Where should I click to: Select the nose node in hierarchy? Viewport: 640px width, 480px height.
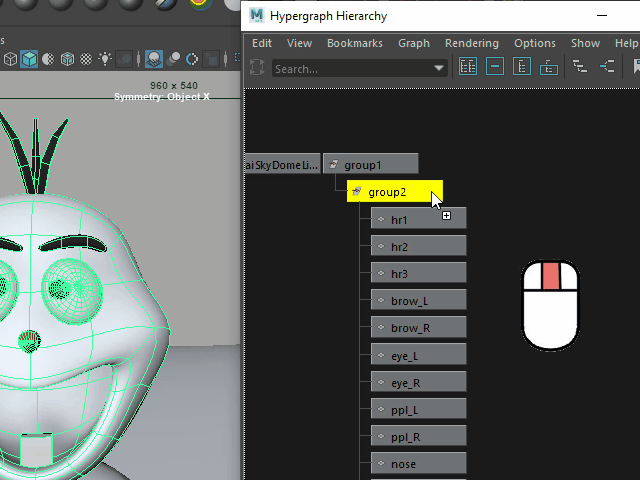(x=417, y=464)
